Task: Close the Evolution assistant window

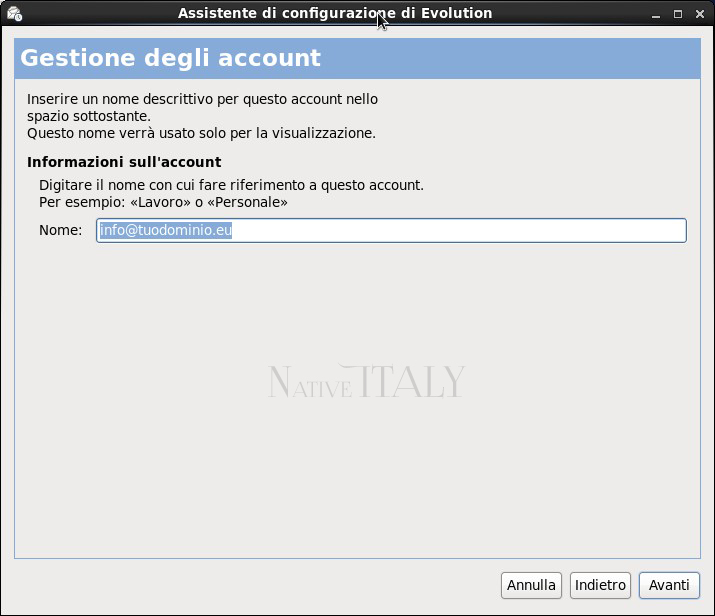Action: point(700,14)
